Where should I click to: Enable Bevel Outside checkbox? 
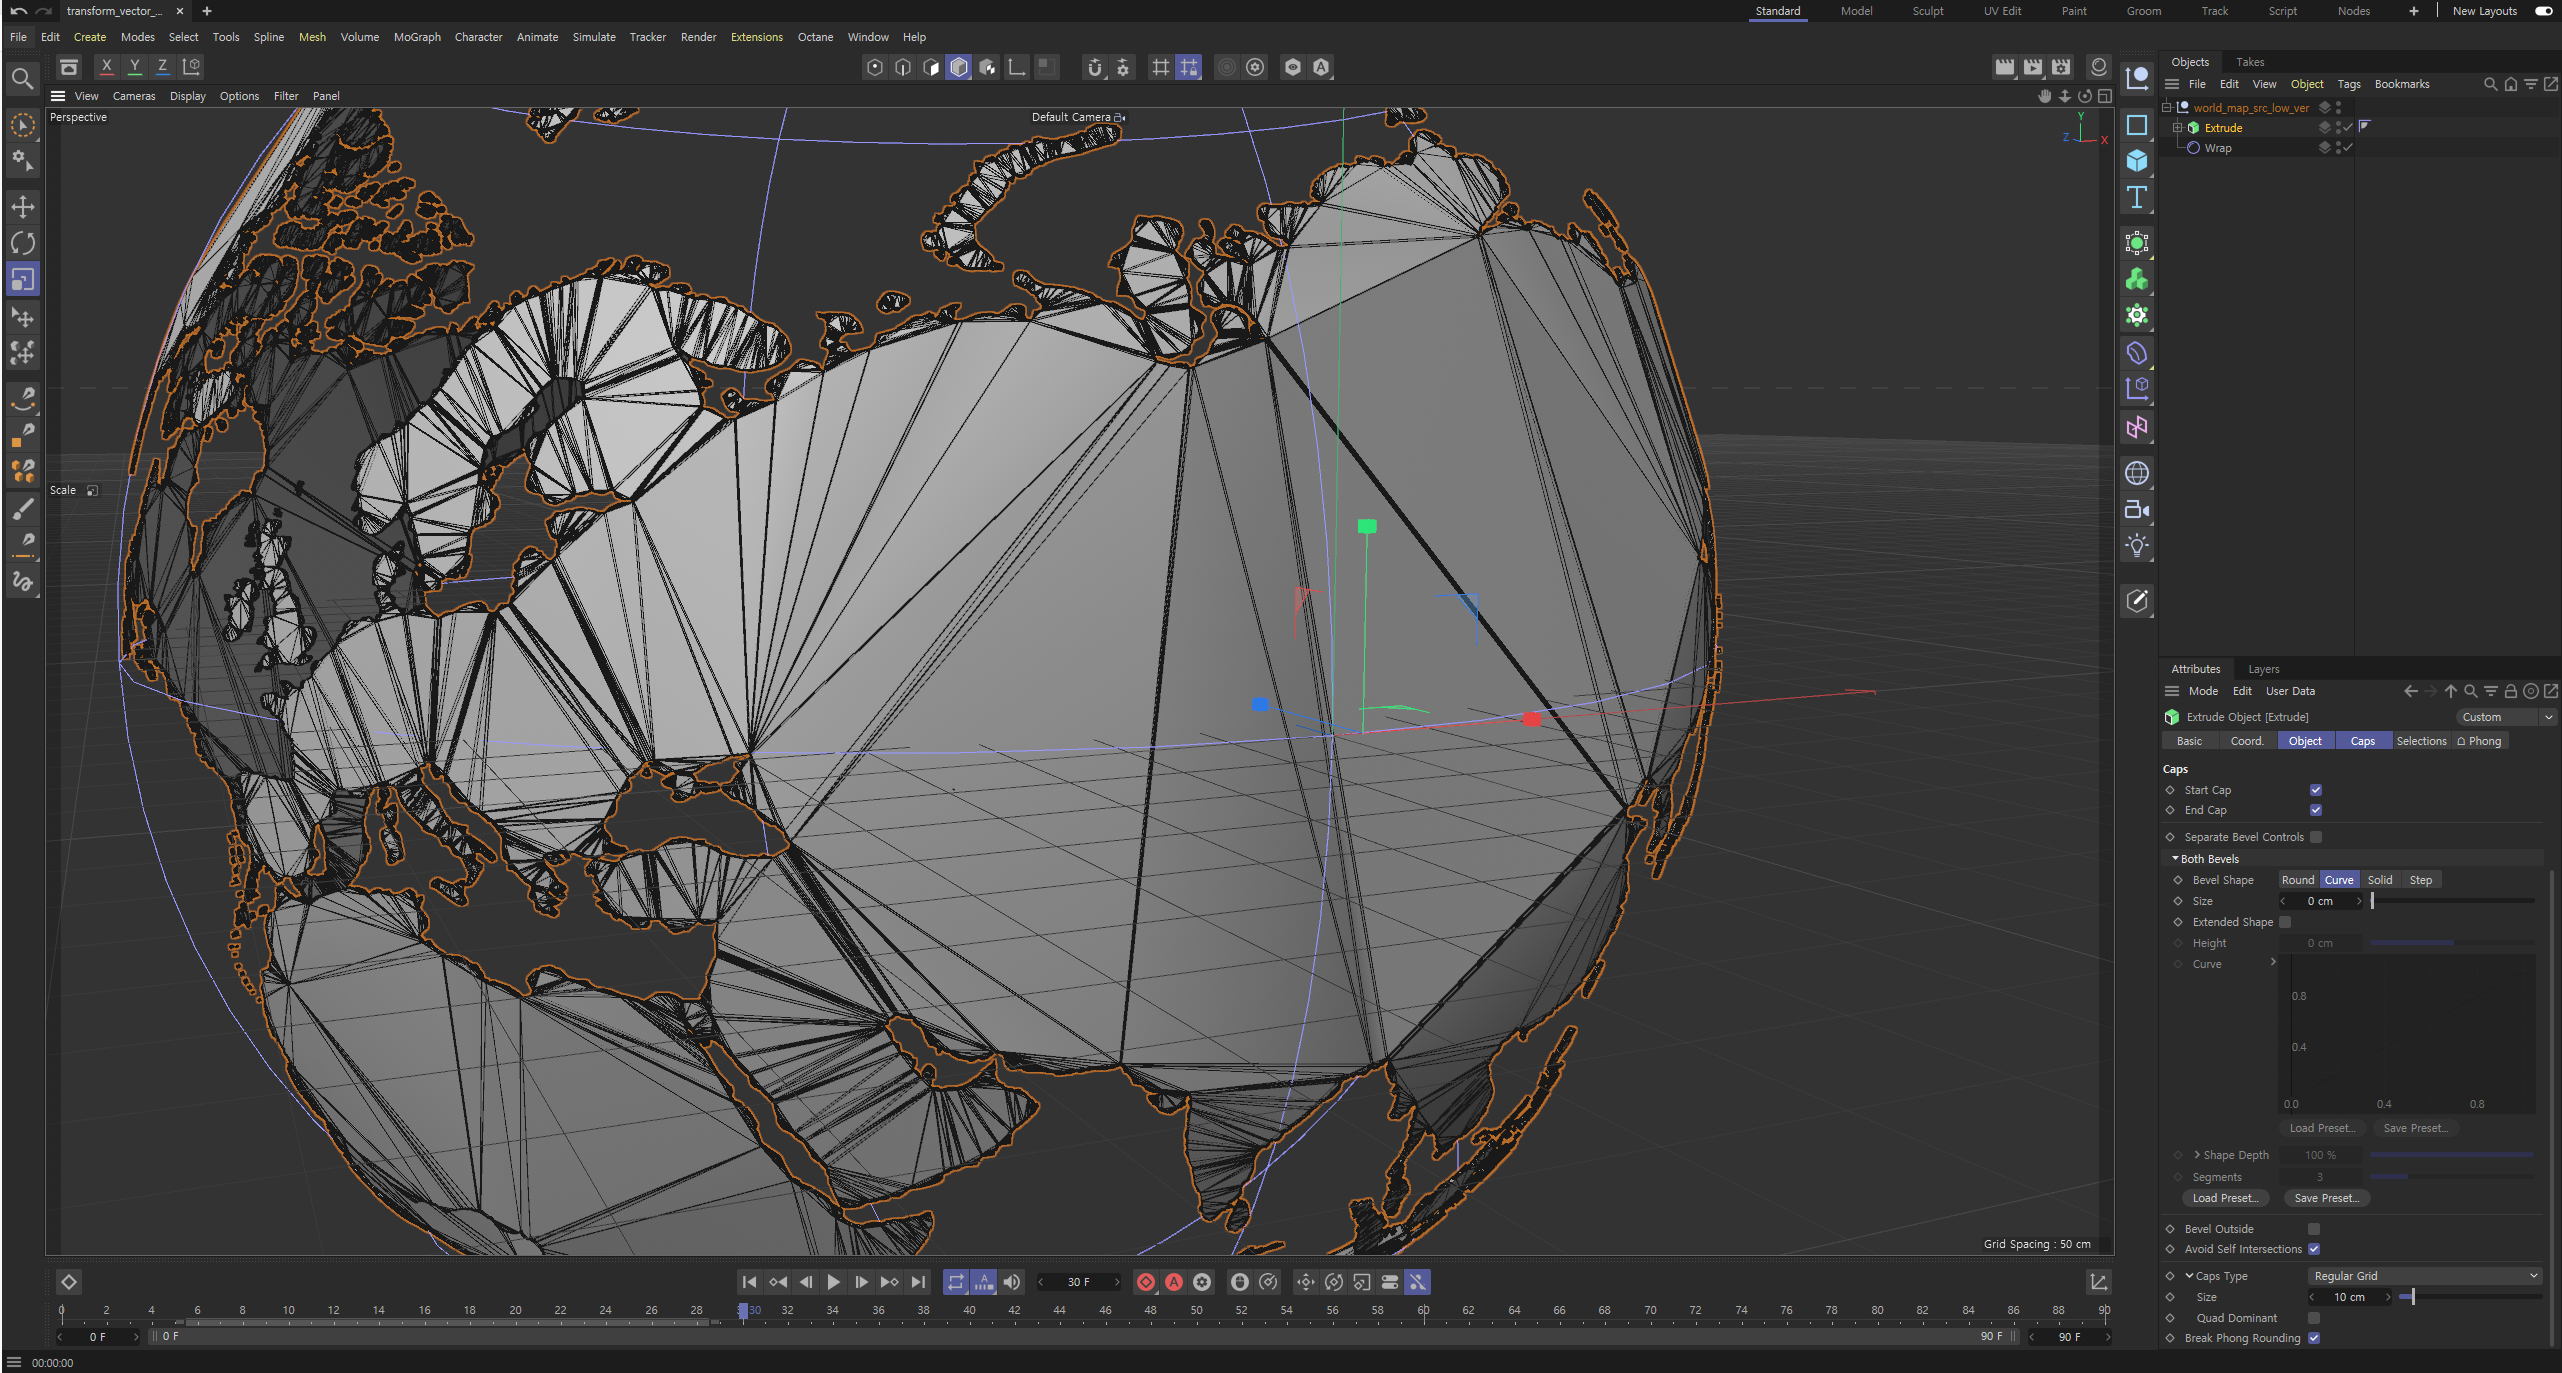point(2314,1229)
